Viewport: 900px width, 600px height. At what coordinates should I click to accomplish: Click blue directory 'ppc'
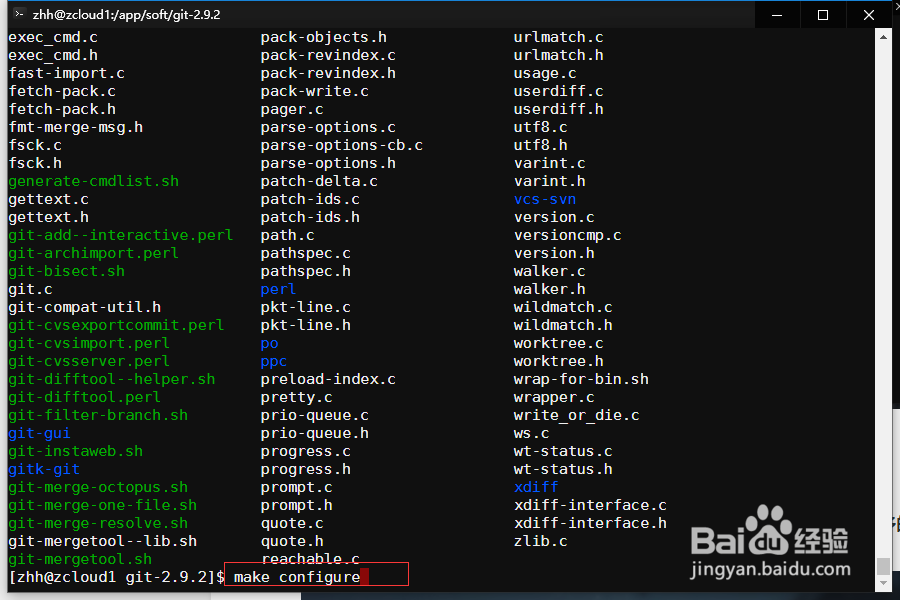click(274, 362)
